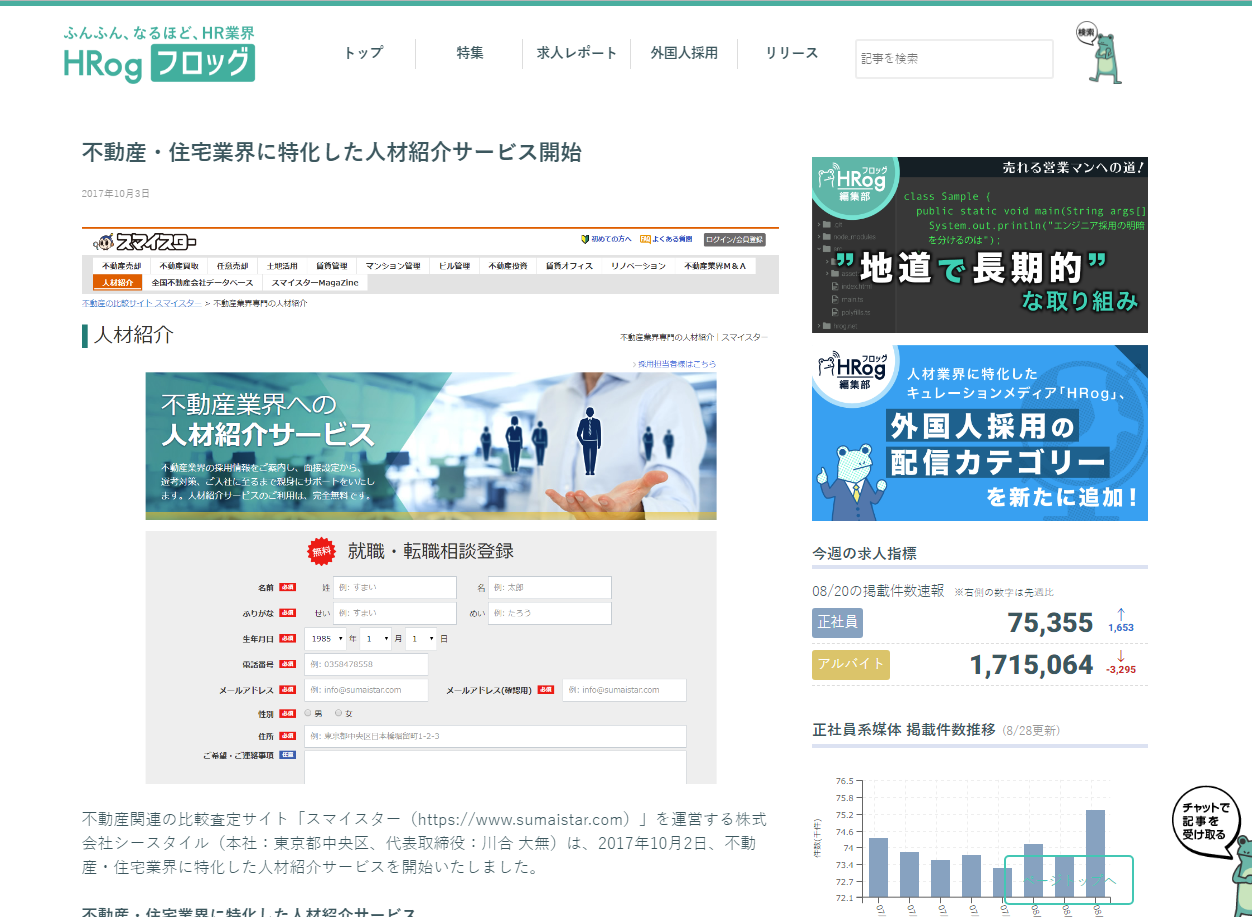The height and width of the screenshot is (917, 1252).
Task: Open the birth day dropdown before 日
Action: pos(420,638)
